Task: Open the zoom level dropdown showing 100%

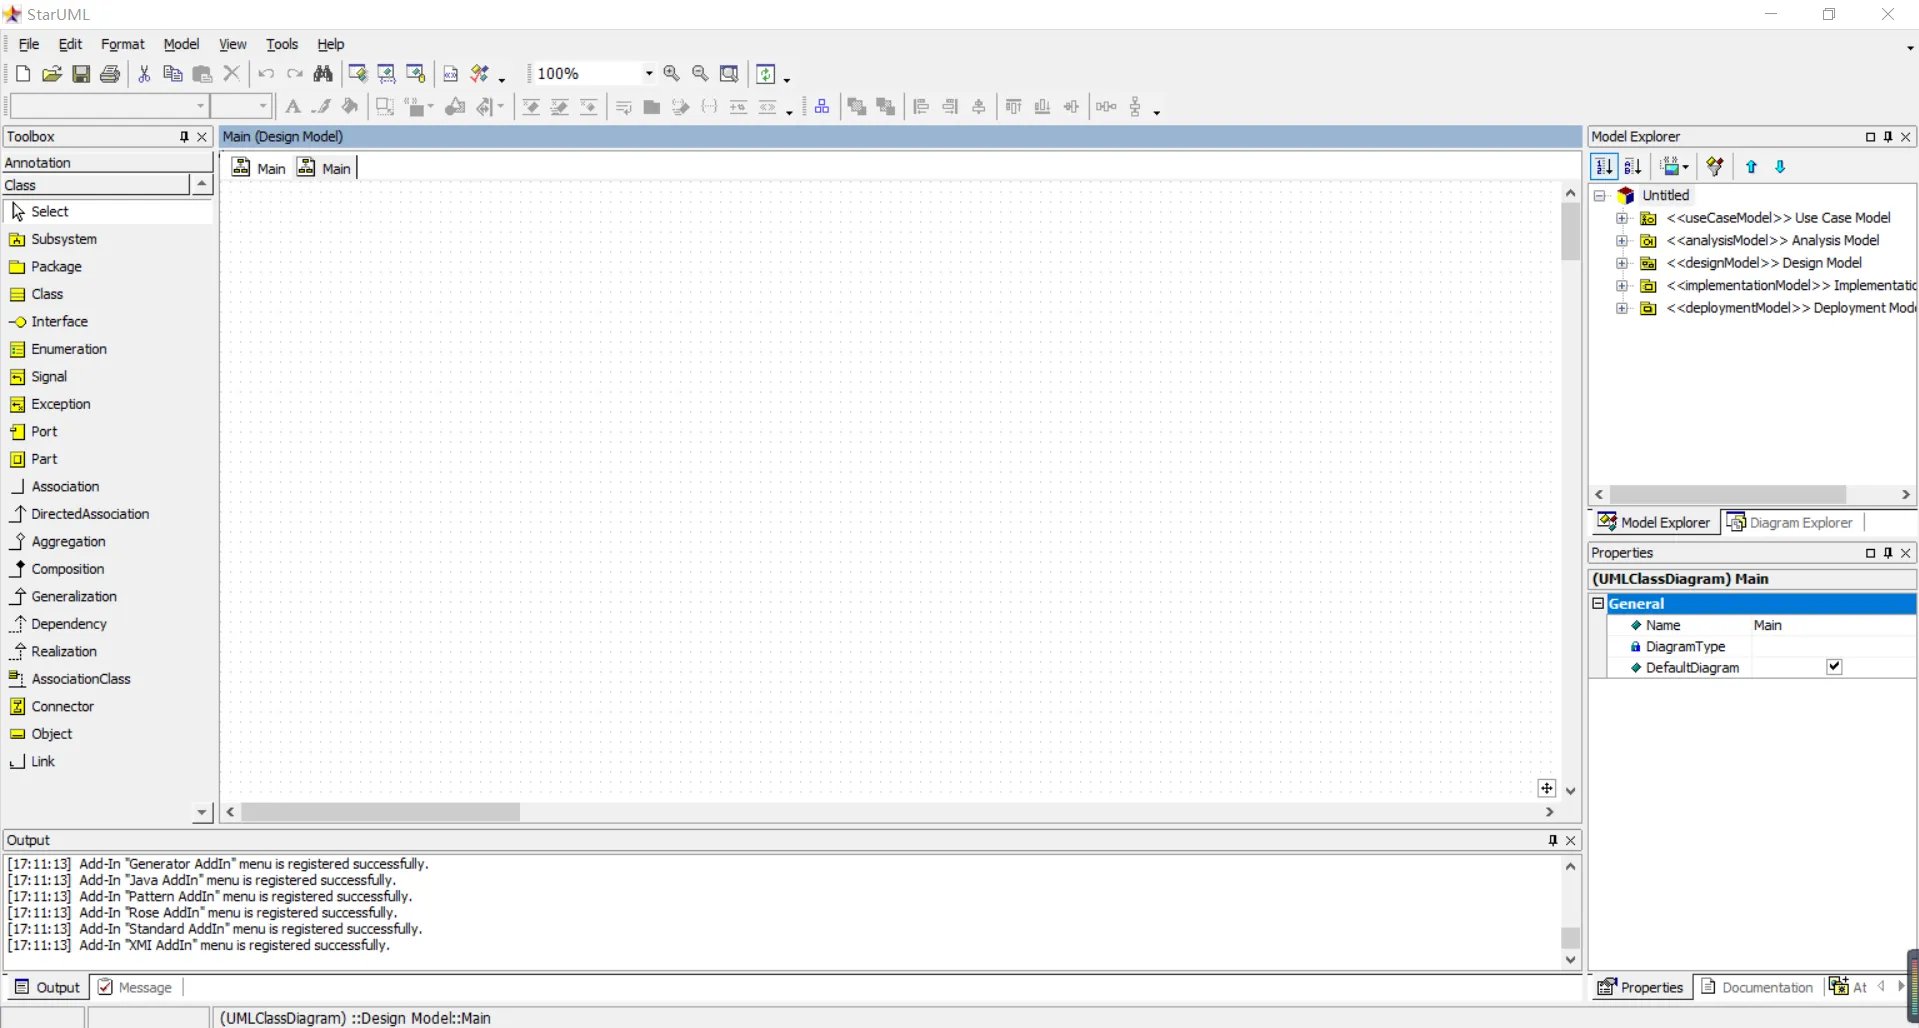Action: click(646, 73)
